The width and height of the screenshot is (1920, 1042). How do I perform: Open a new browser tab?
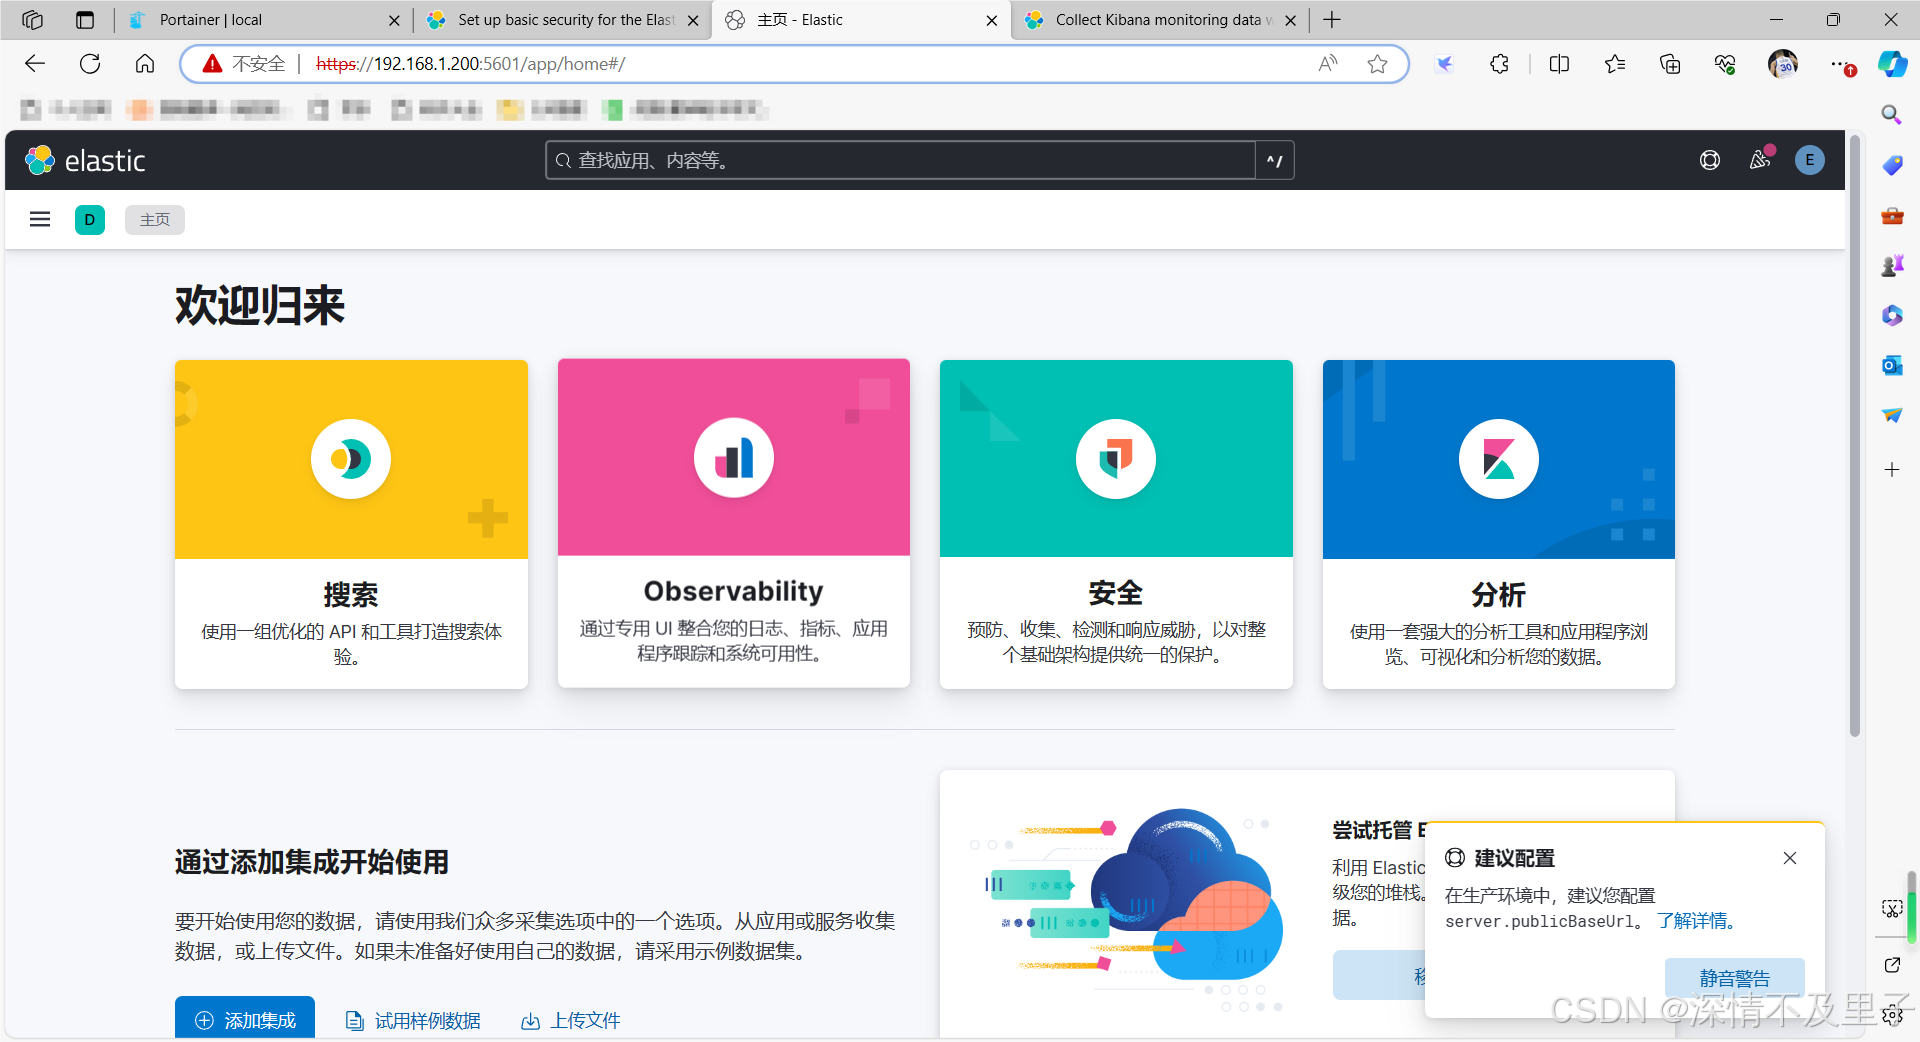coord(1332,20)
